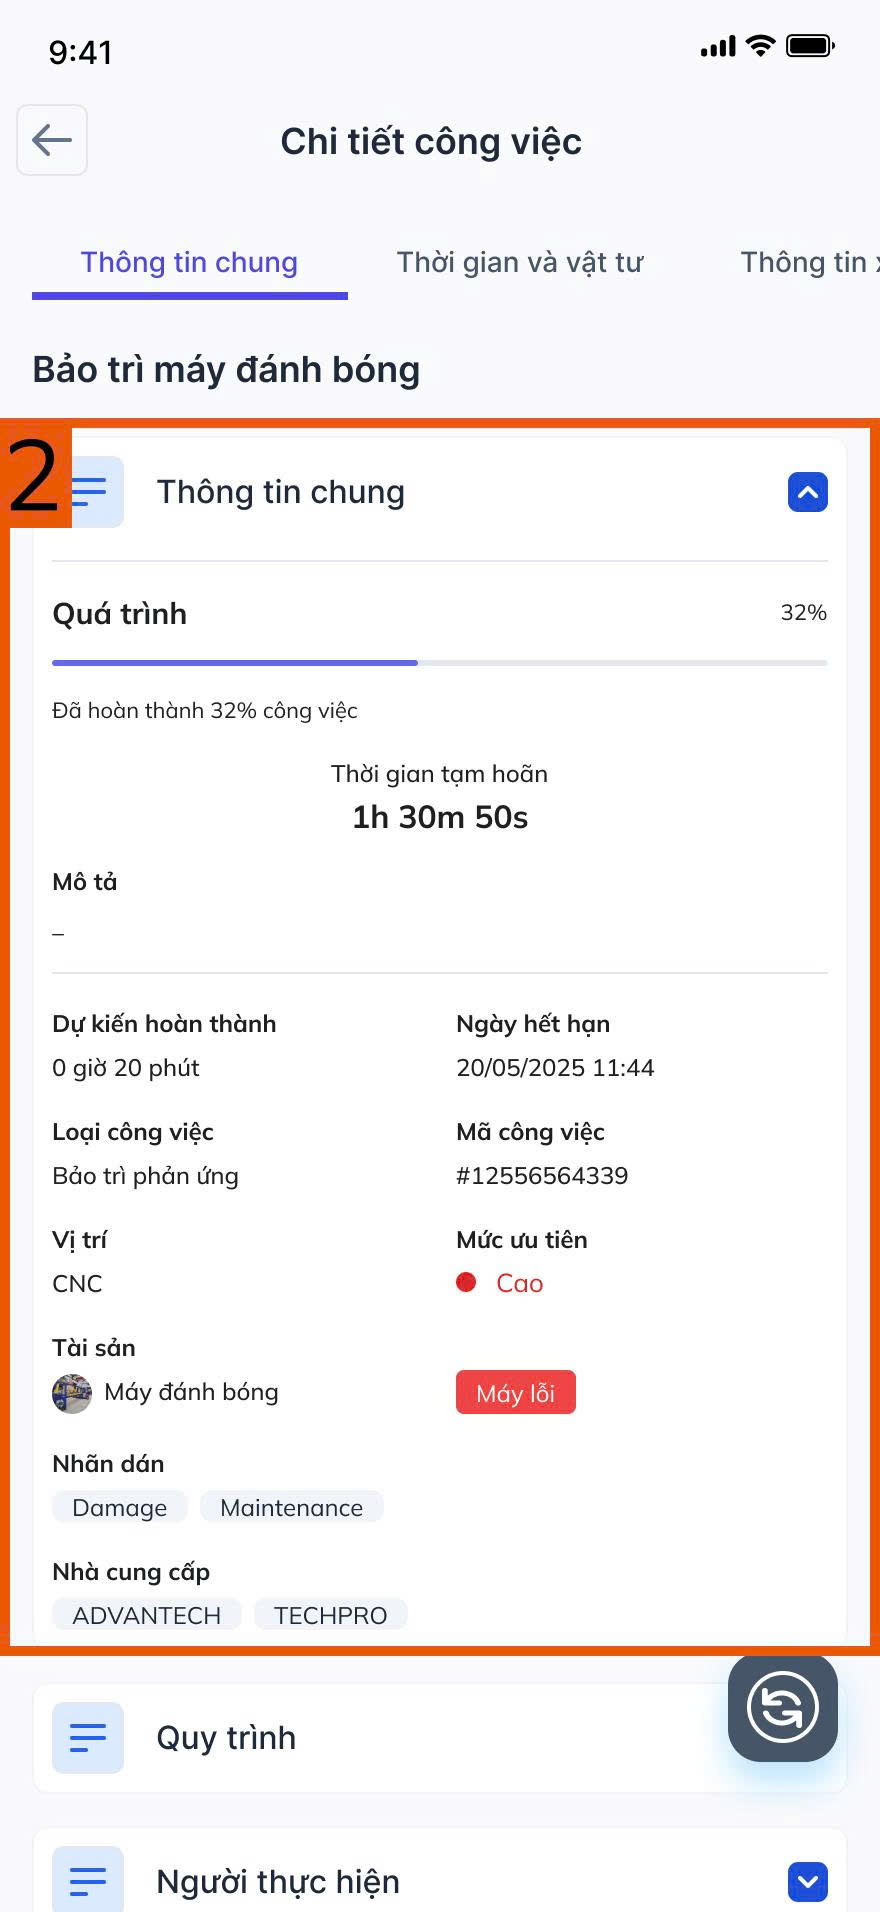This screenshot has width=880, height=1912.
Task: Open the Quy trình section card
Action: coord(380,1738)
